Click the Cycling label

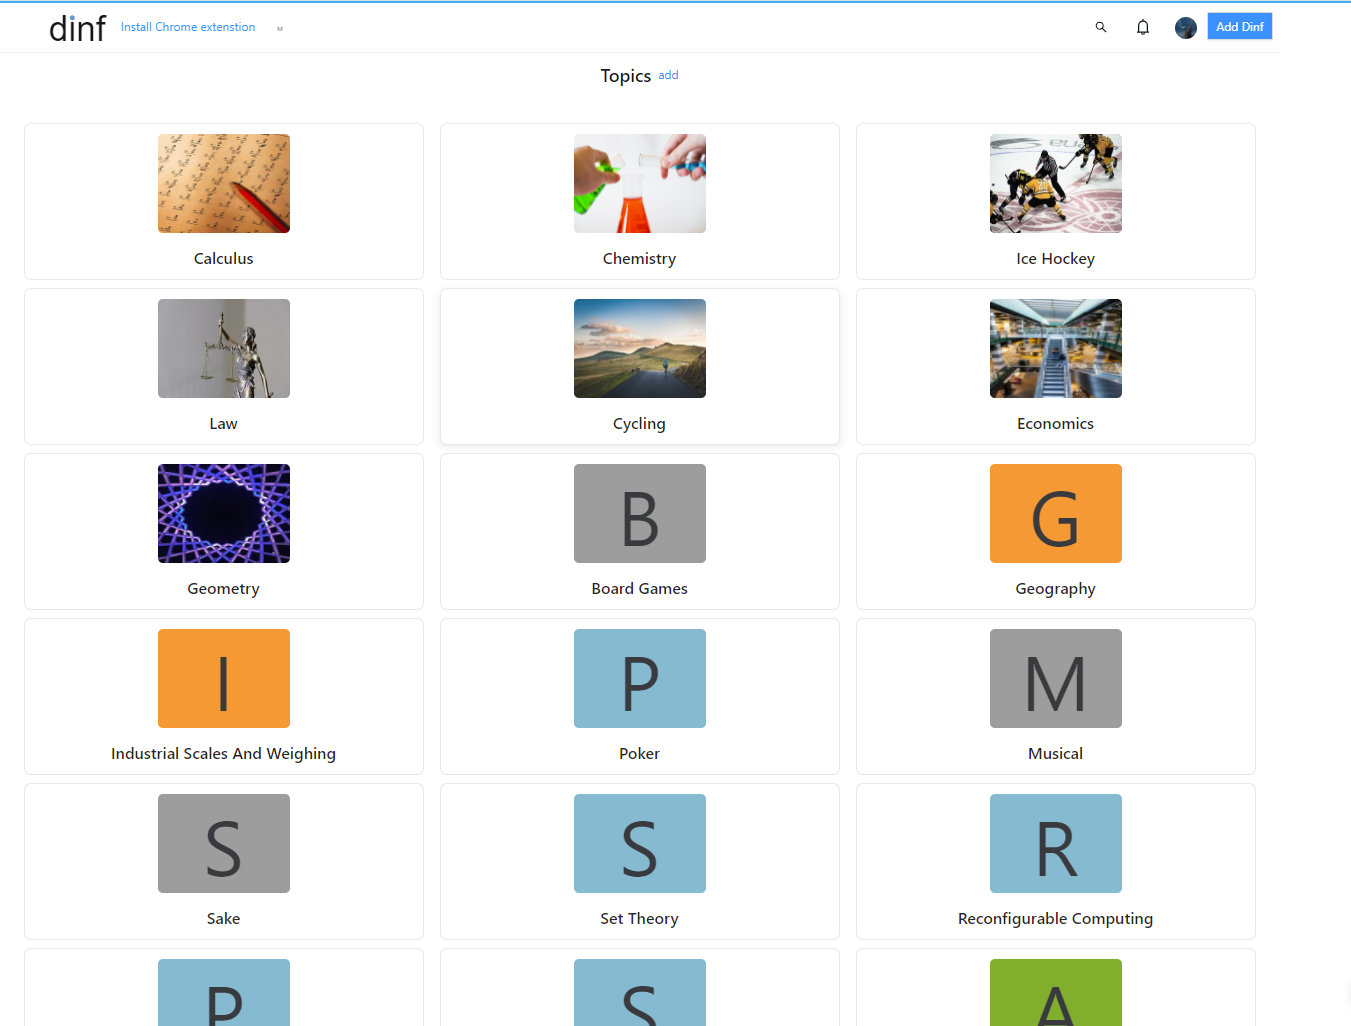click(640, 424)
